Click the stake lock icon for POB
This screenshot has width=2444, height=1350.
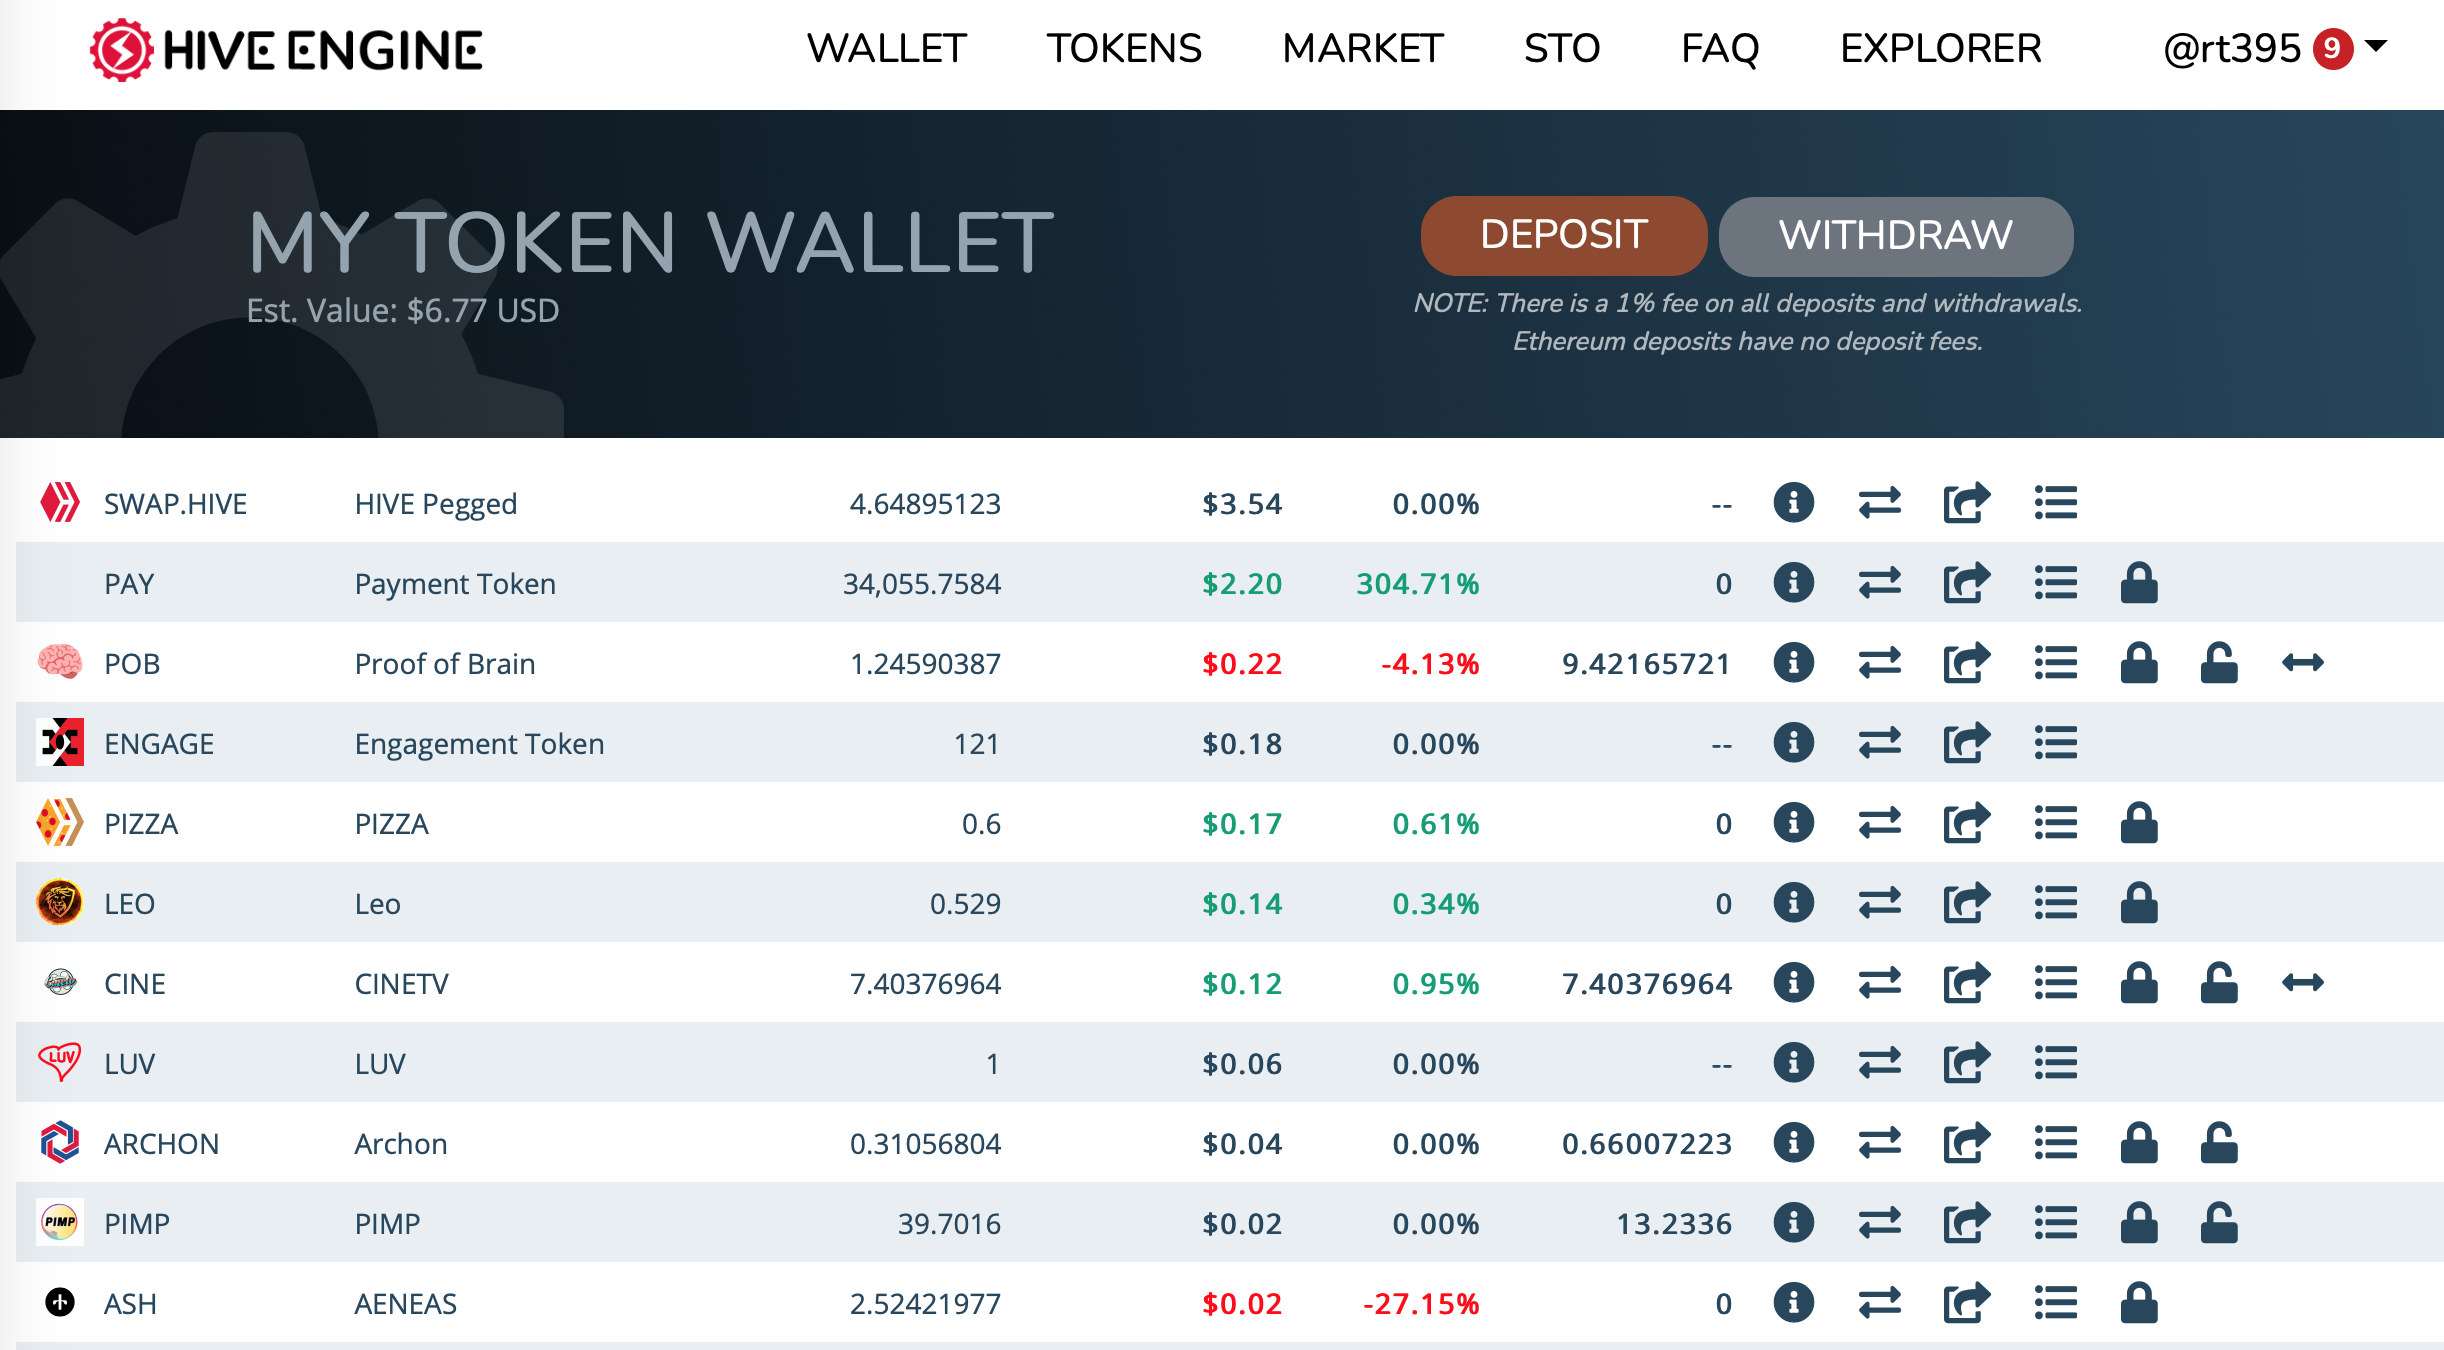click(2139, 663)
